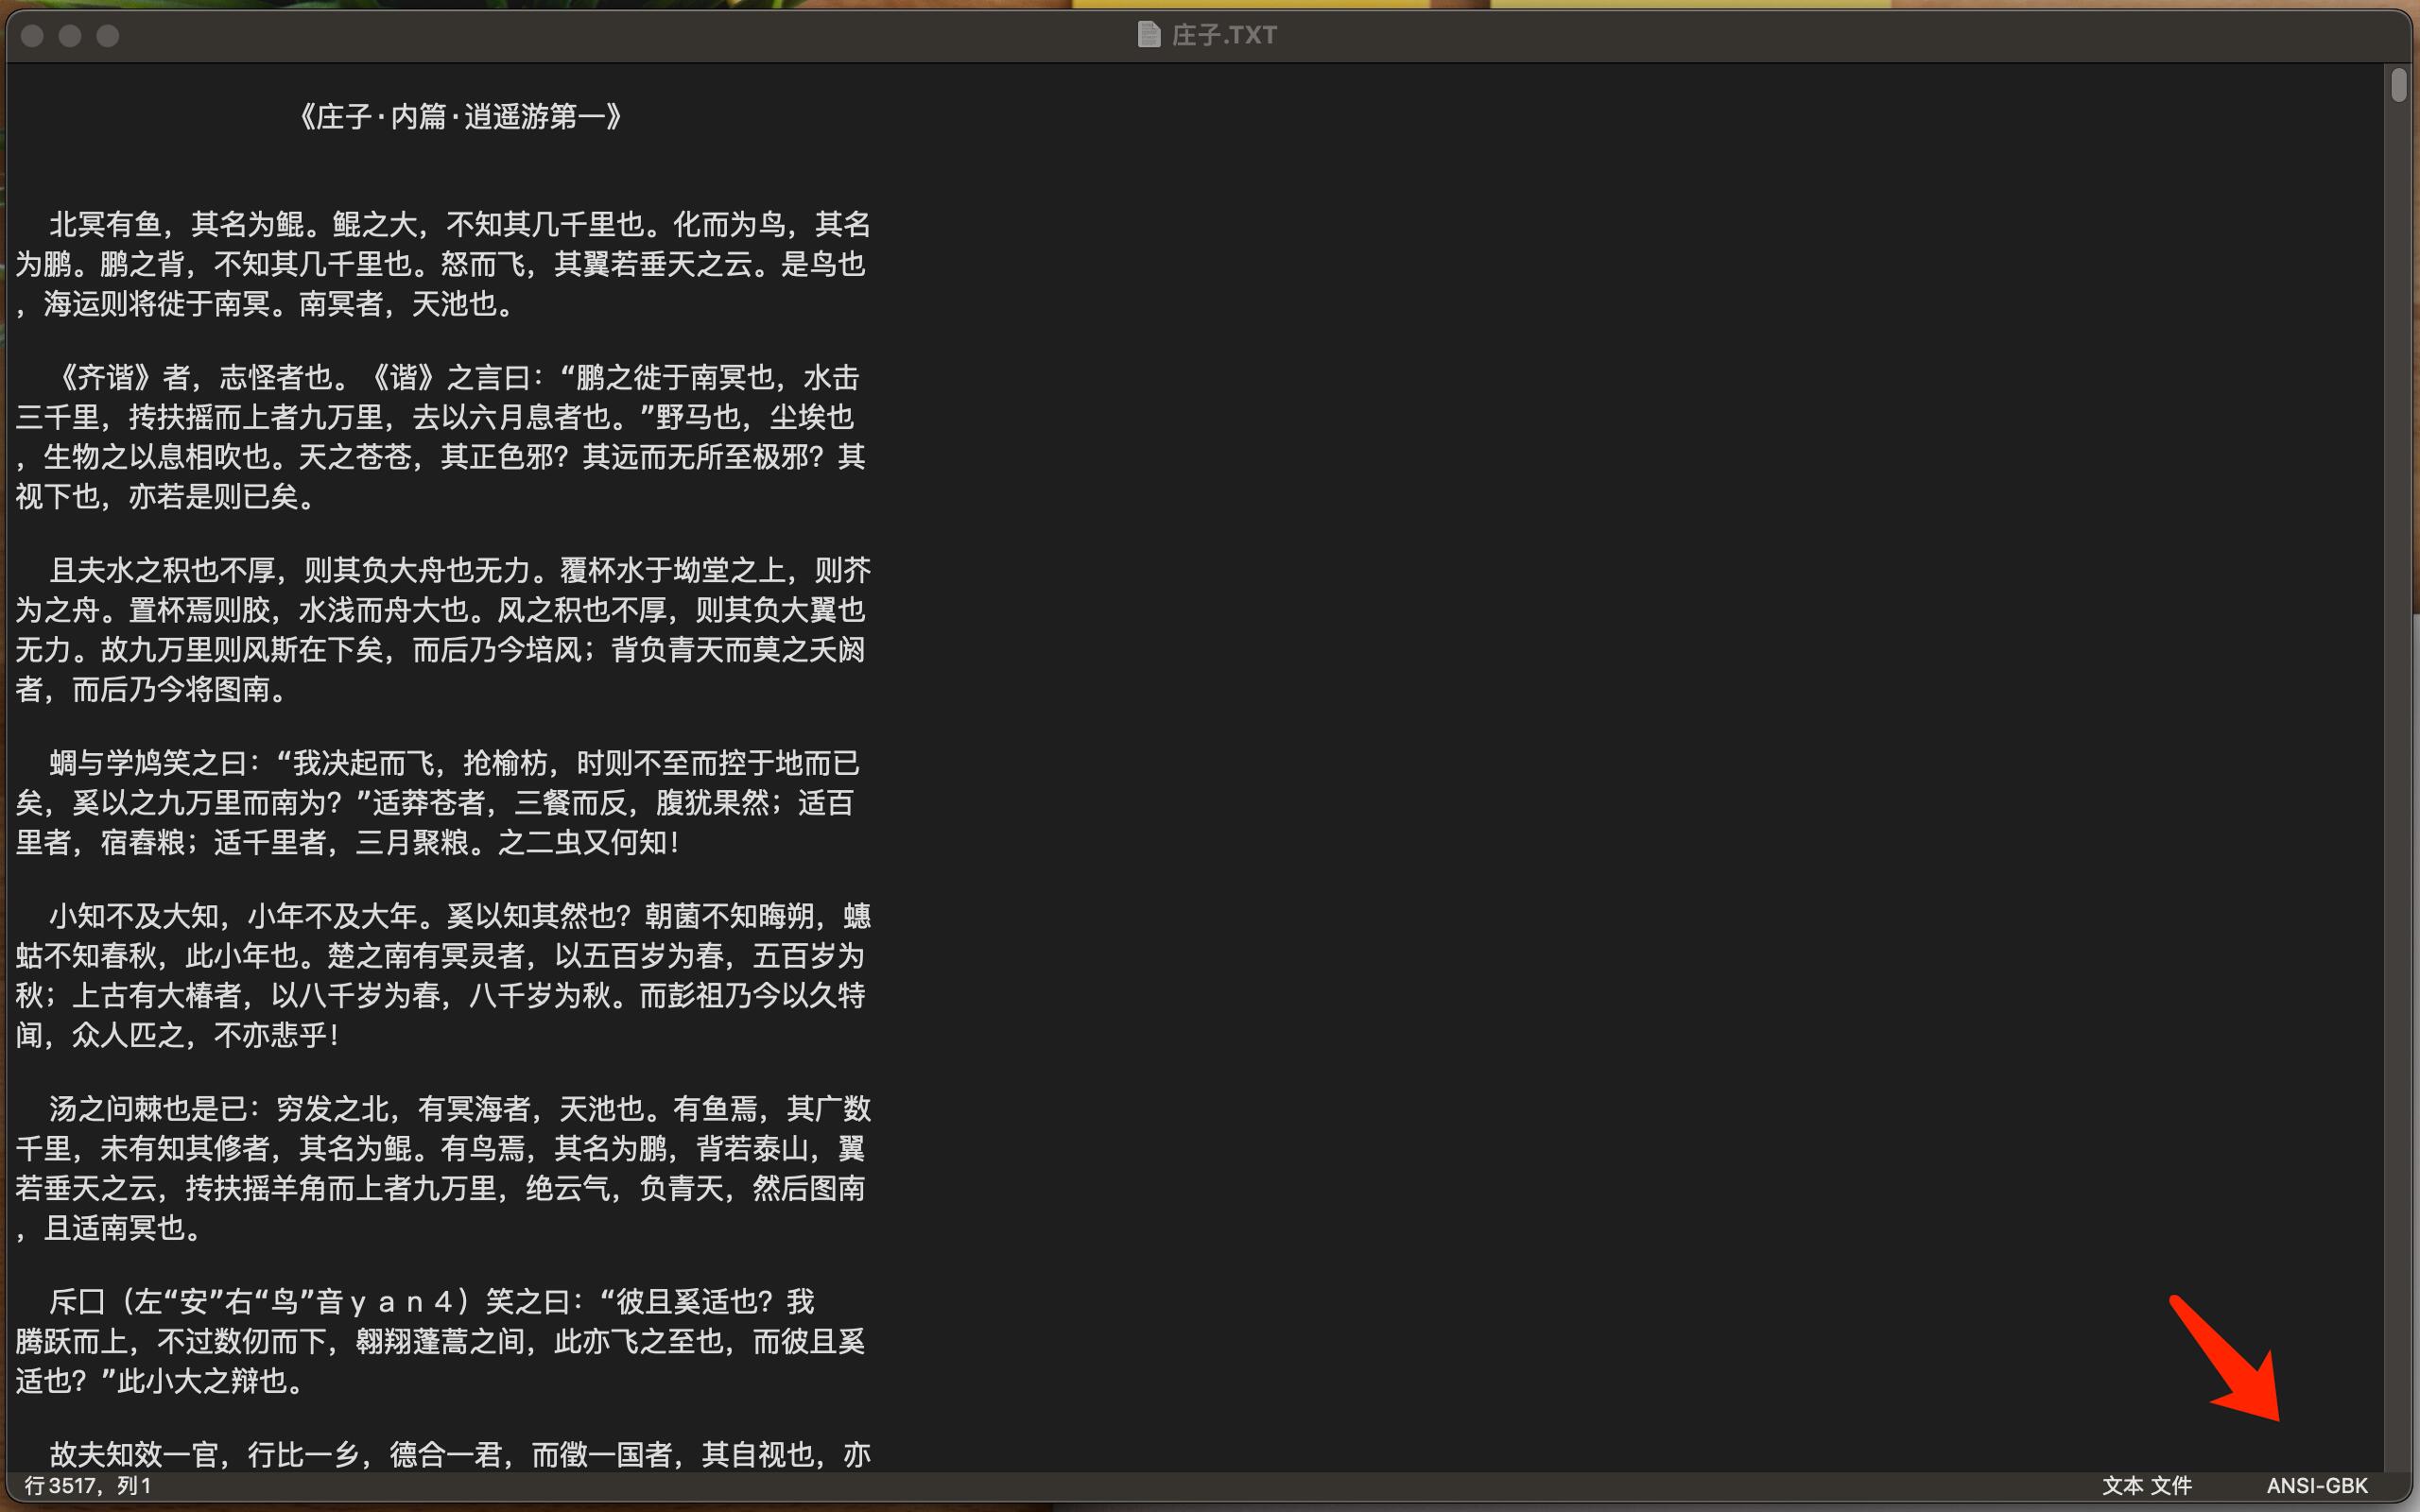Screen dimensions: 2420x1512
Task: Click the line beginning 且夫水之积也不厚
Action: (x=460, y=571)
